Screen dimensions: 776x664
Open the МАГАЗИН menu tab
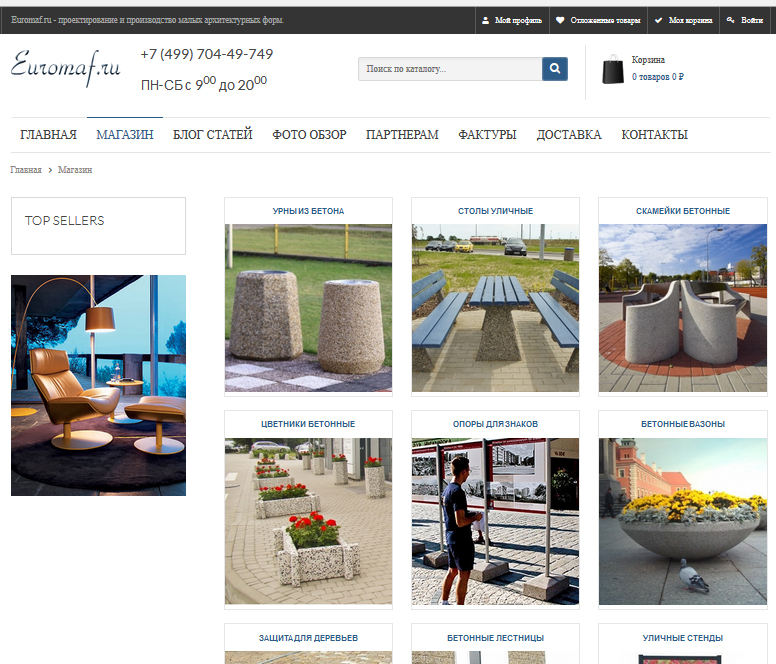click(125, 135)
